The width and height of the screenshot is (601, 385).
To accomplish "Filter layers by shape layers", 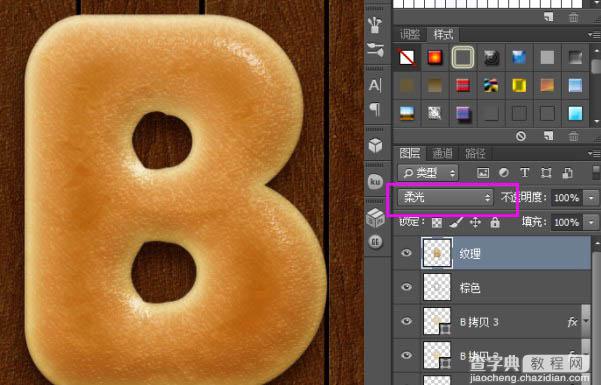I will point(546,173).
